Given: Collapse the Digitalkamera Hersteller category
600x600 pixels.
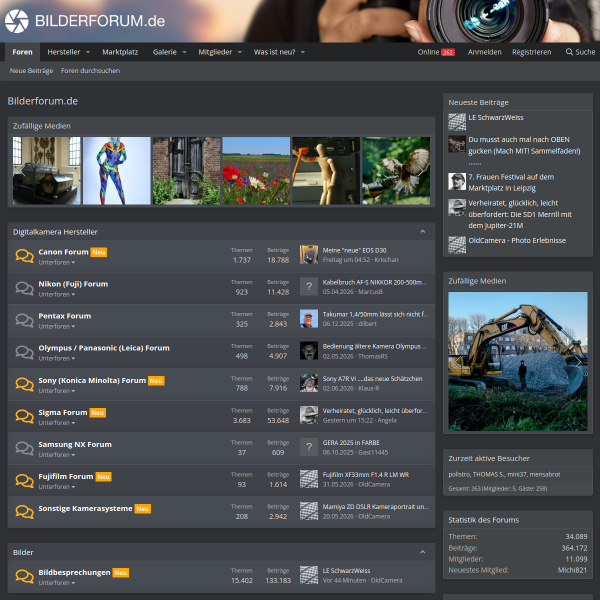Looking at the screenshot, I should tap(422, 232).
